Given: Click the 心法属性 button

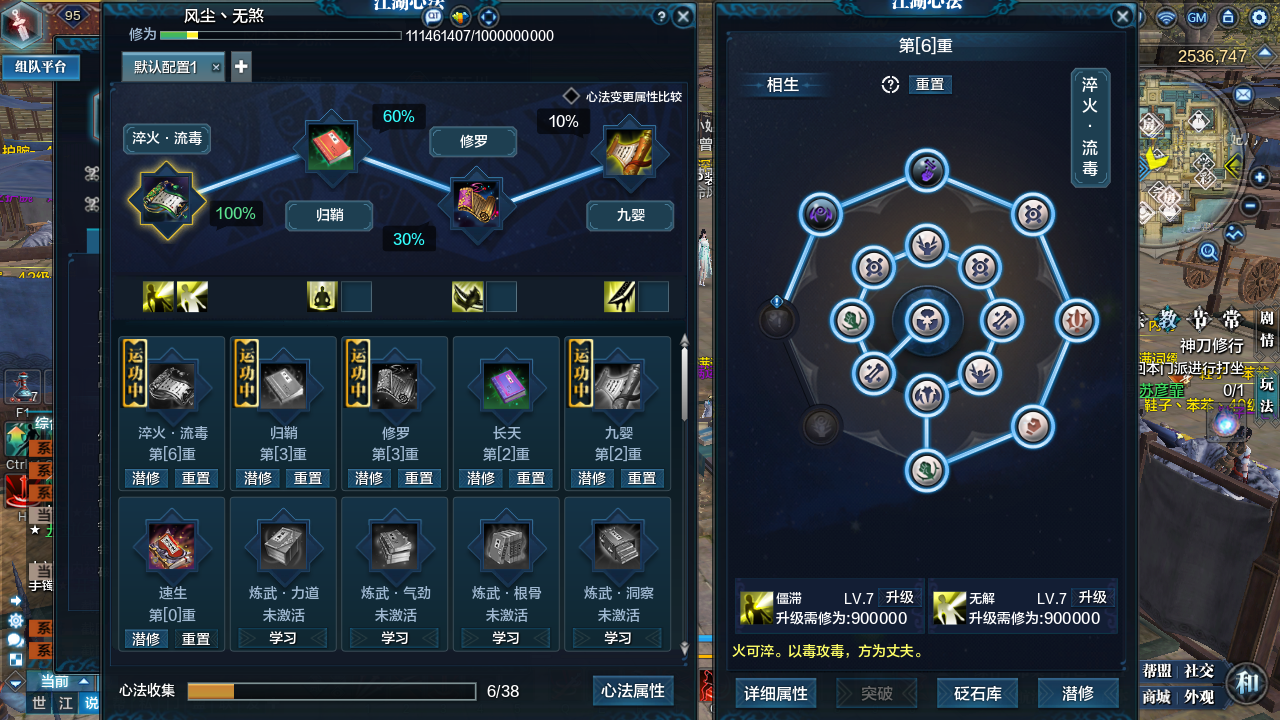Looking at the screenshot, I should [632, 691].
